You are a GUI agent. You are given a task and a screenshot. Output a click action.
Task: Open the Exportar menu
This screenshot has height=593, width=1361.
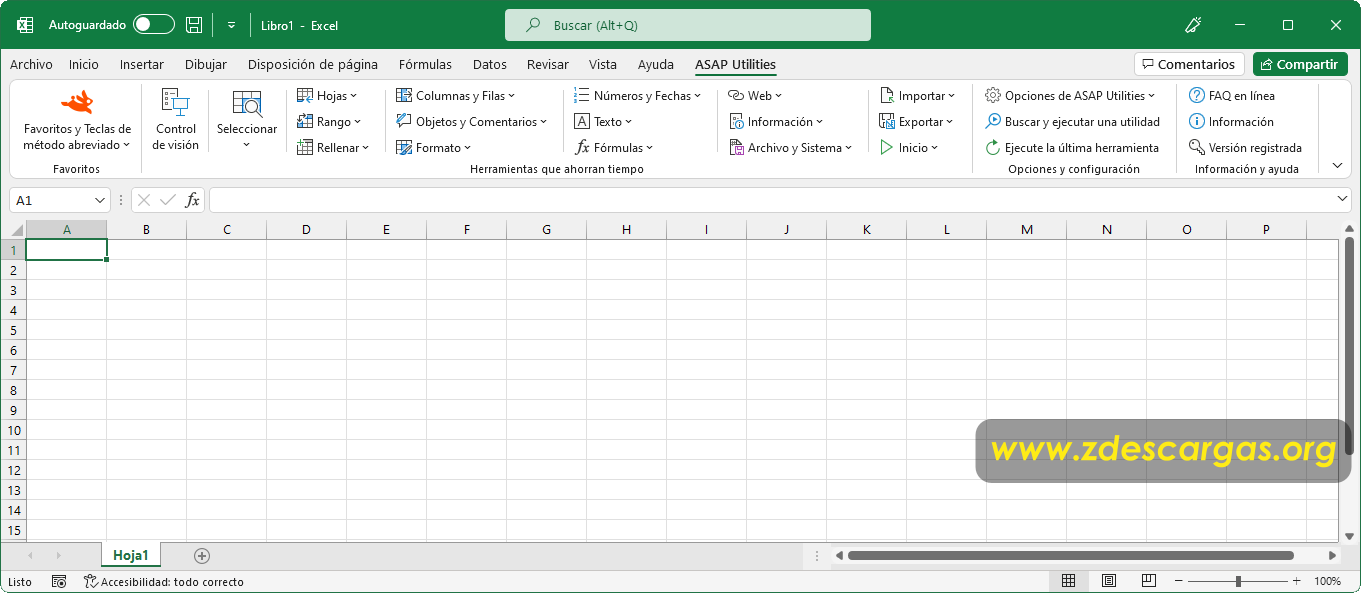[x=917, y=122]
